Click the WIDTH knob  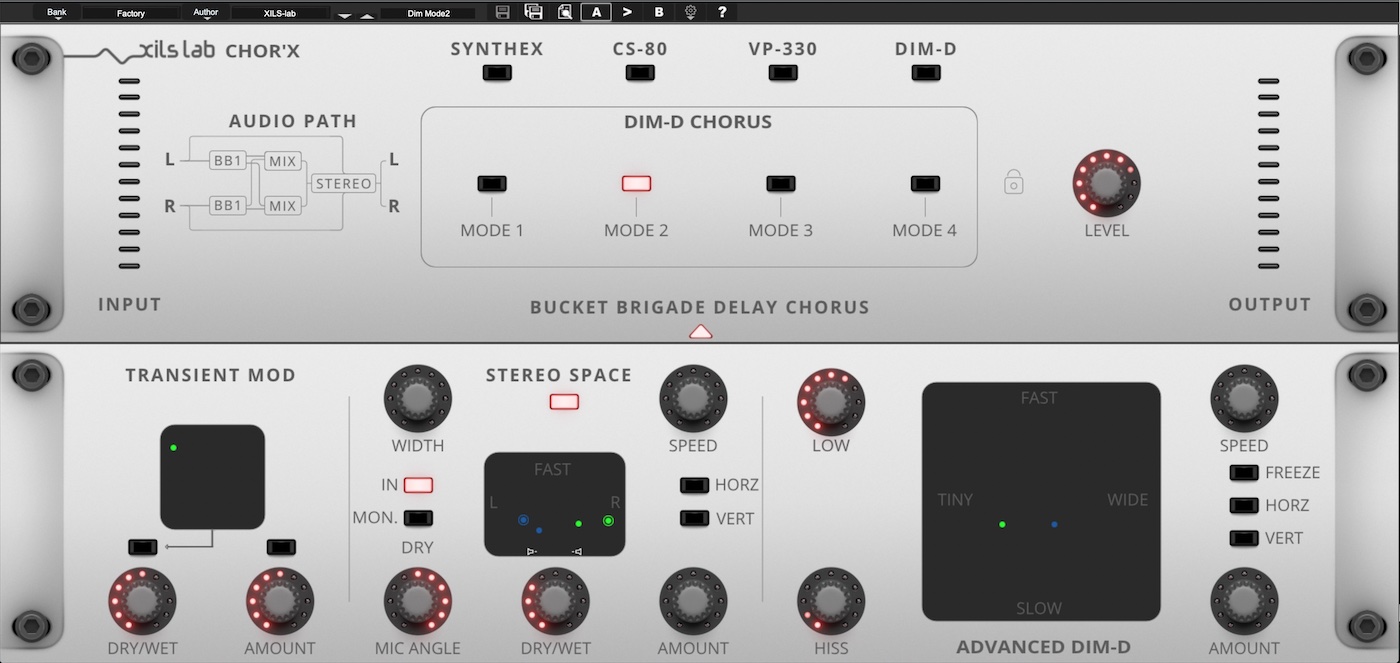coord(418,399)
